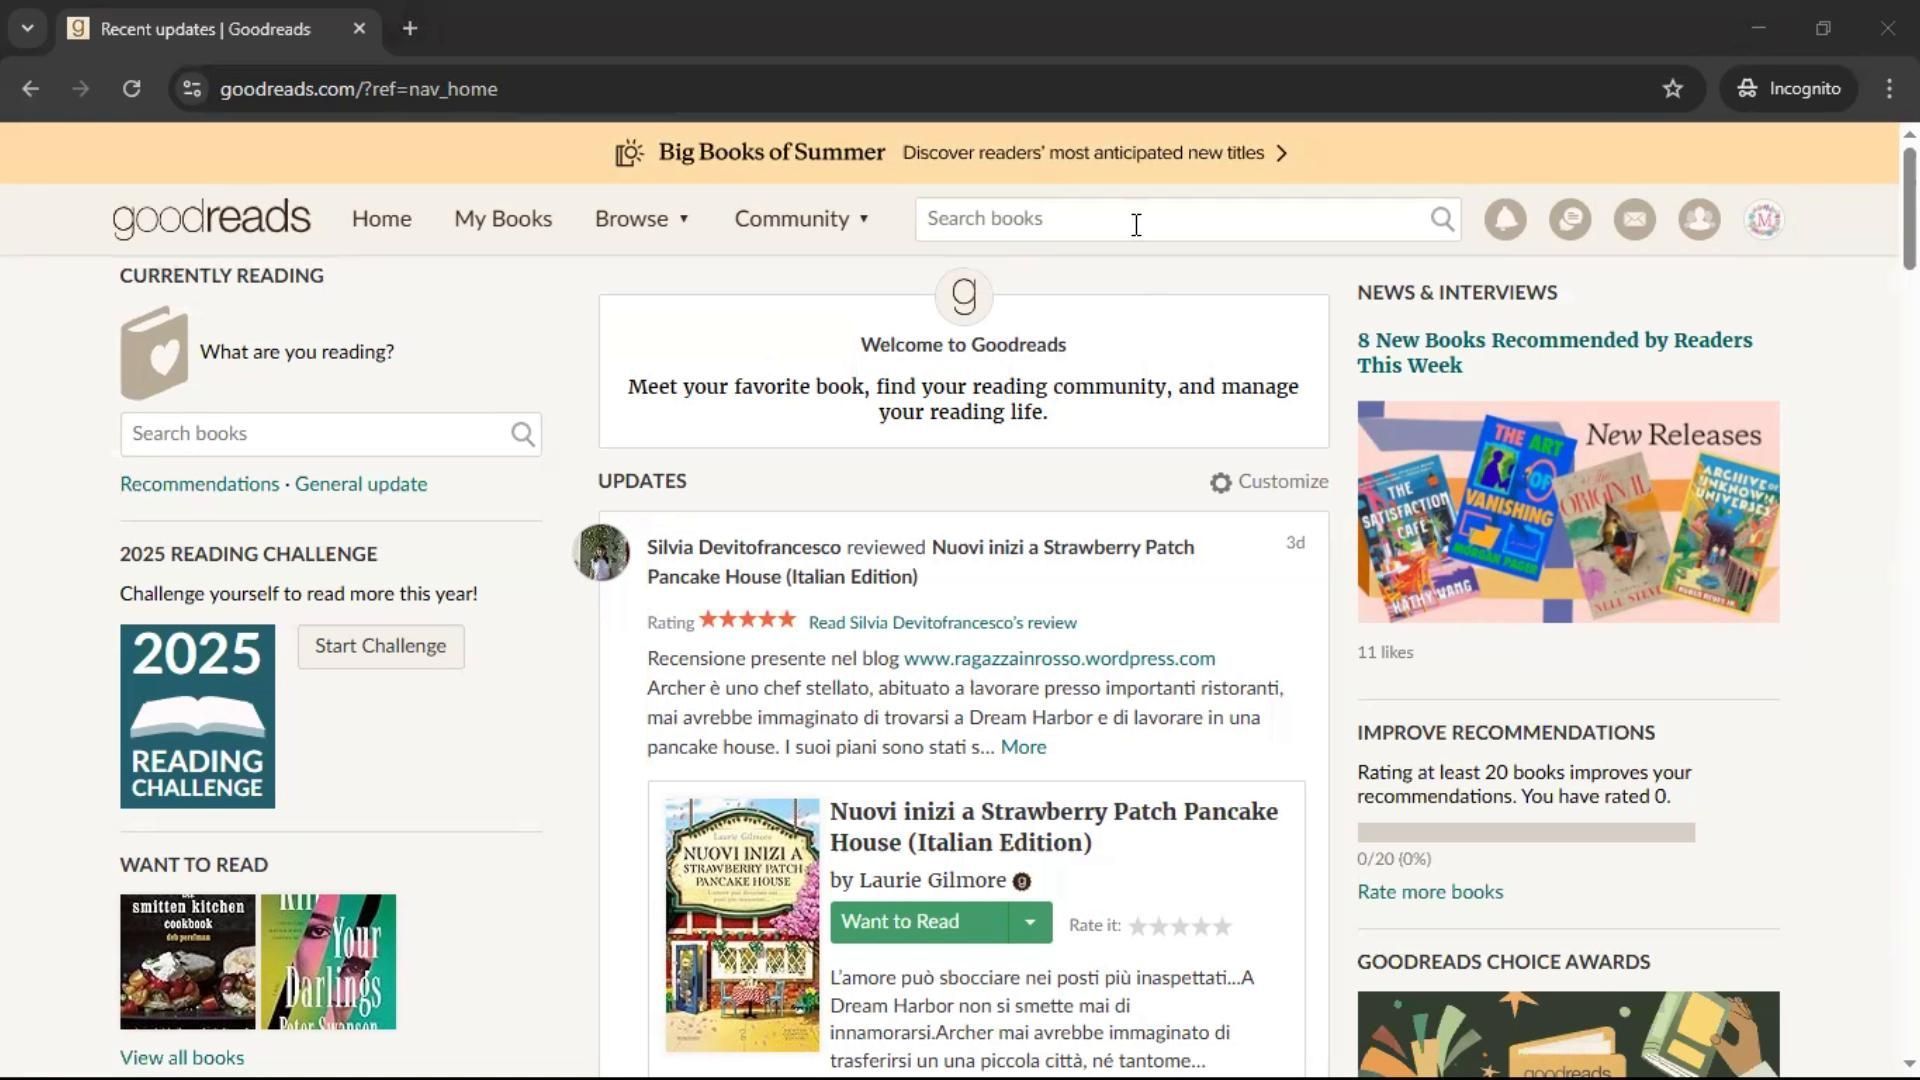Expand the Community menu dropdown
Image resolution: width=1920 pixels, height=1080 pixels.
(x=802, y=219)
